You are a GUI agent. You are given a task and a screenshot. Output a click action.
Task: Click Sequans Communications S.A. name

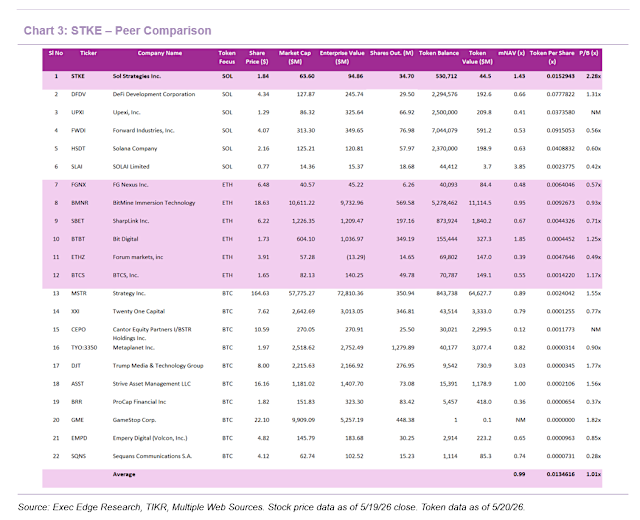click(x=152, y=456)
